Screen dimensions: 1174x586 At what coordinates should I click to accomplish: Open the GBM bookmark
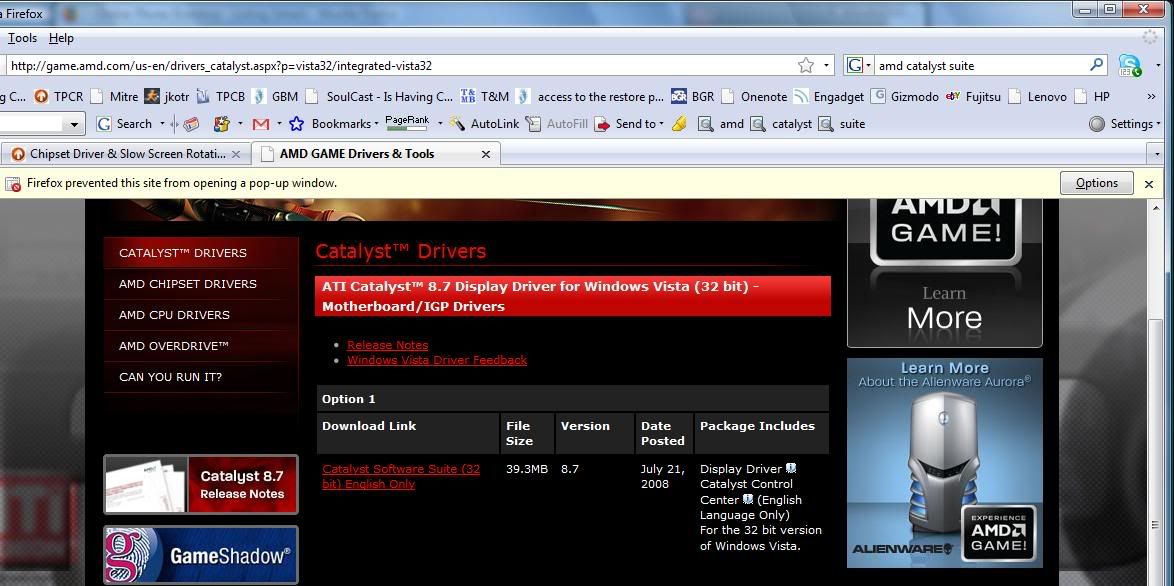tap(276, 97)
